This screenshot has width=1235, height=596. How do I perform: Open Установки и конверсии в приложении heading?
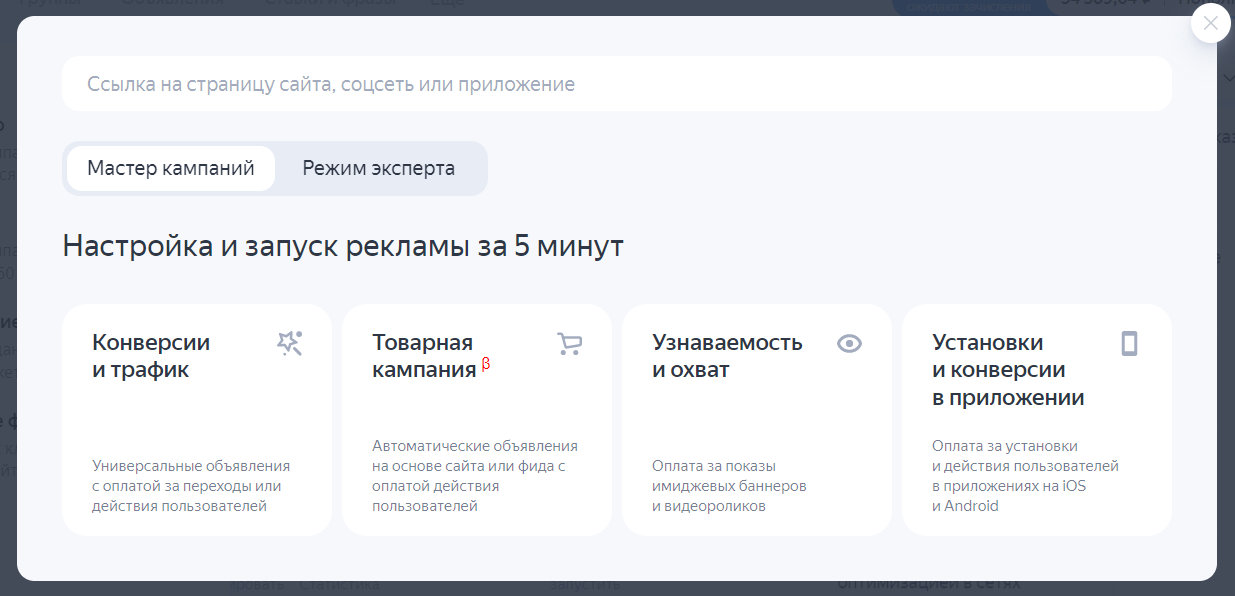1008,370
